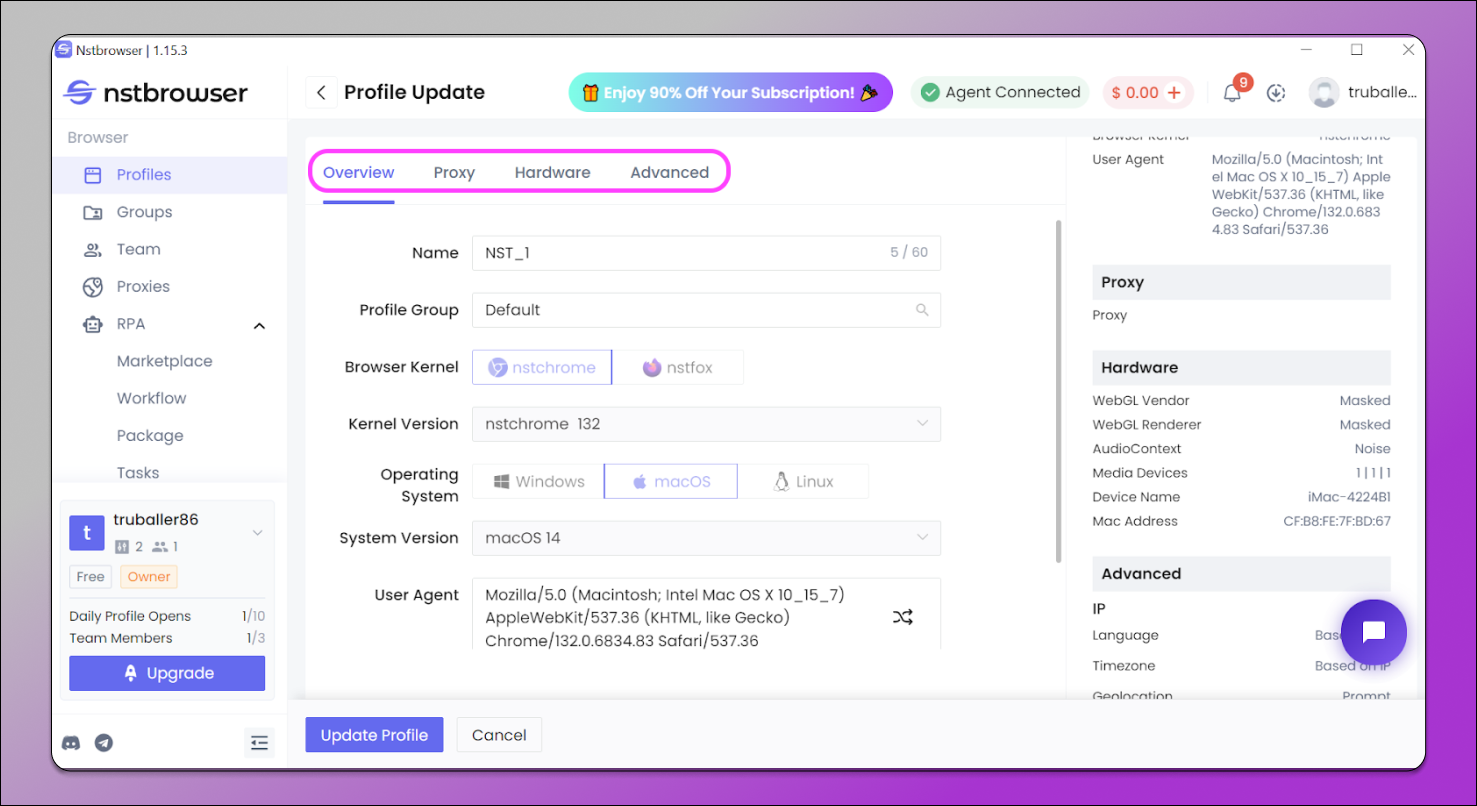
Task: Open the Groups folder icon
Action: (93, 212)
